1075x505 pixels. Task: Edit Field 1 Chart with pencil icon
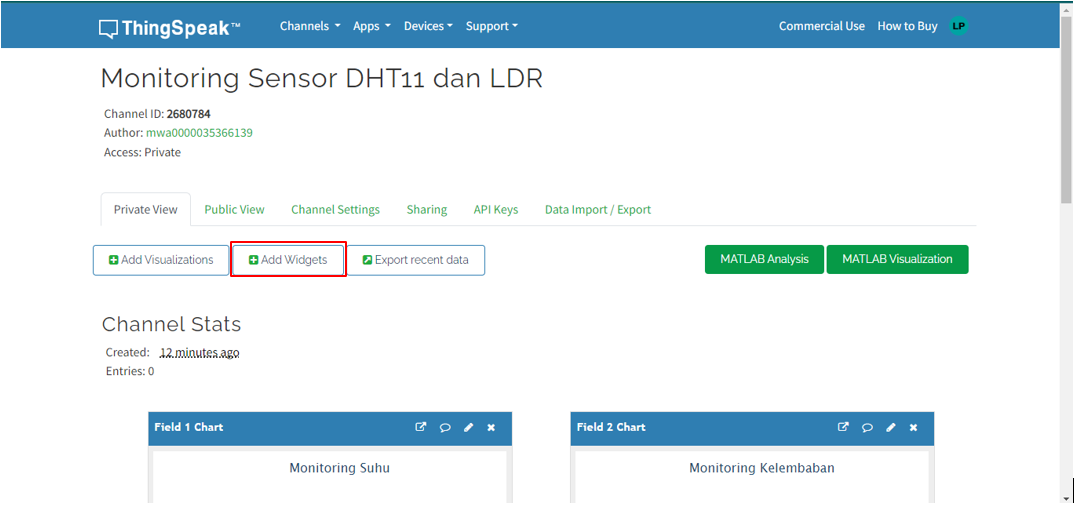click(x=468, y=427)
